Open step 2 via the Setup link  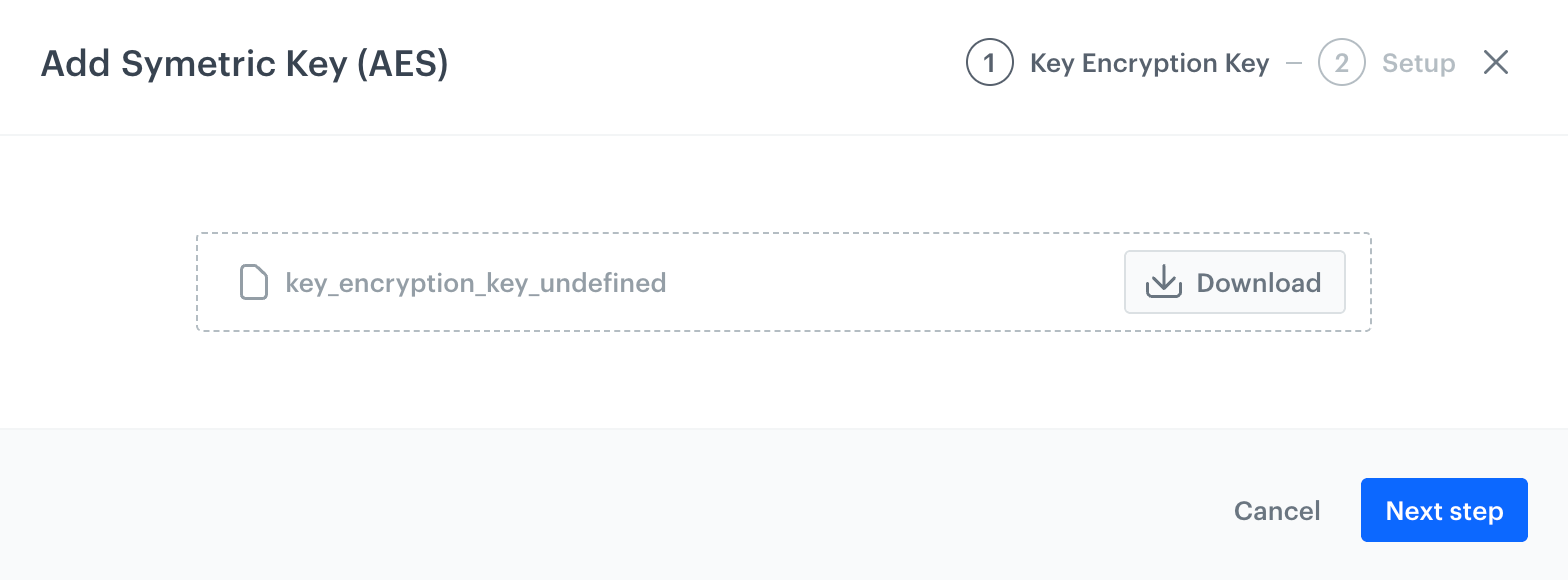(1419, 63)
